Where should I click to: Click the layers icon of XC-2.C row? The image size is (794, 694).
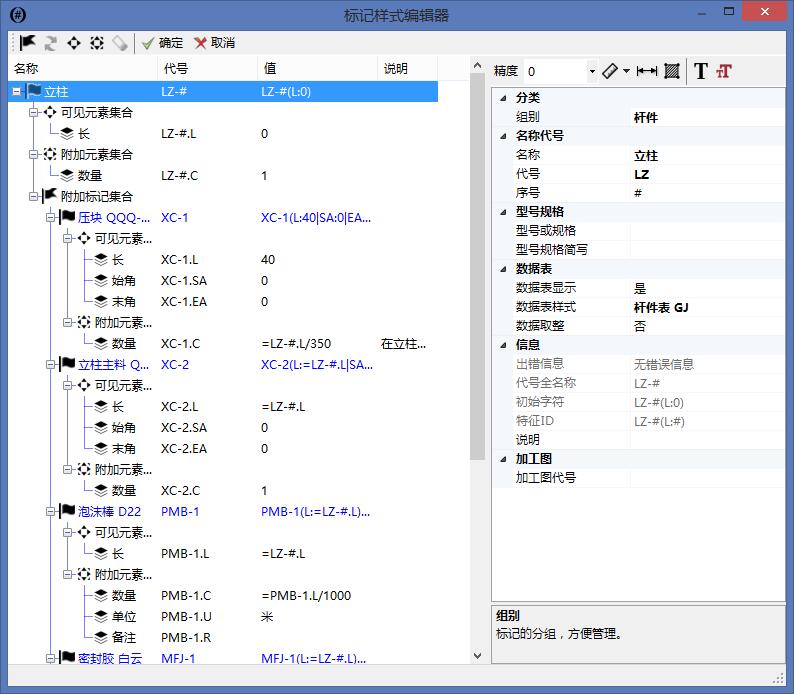[101, 490]
